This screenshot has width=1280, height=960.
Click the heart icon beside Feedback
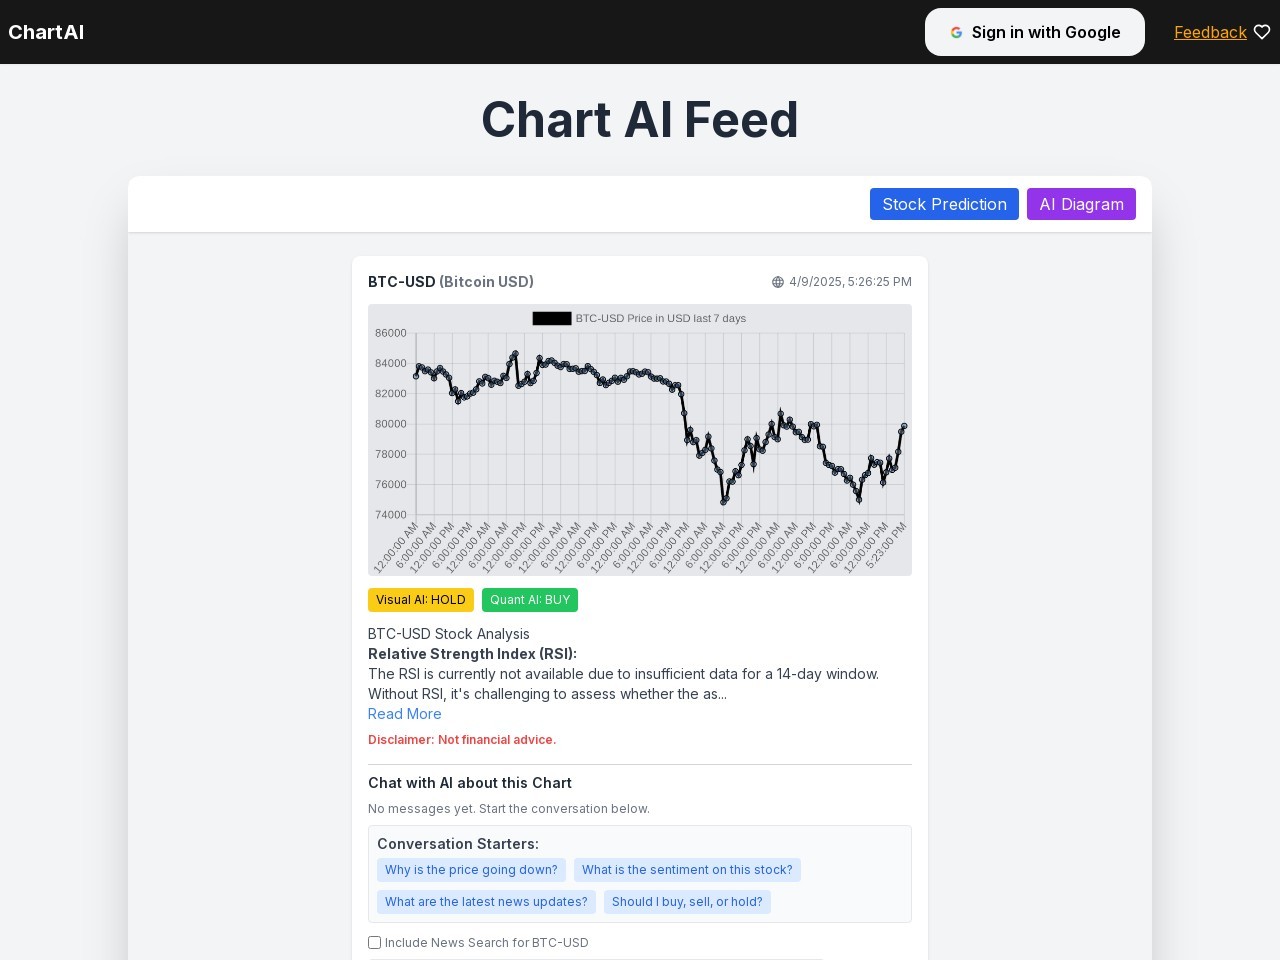coord(1262,32)
